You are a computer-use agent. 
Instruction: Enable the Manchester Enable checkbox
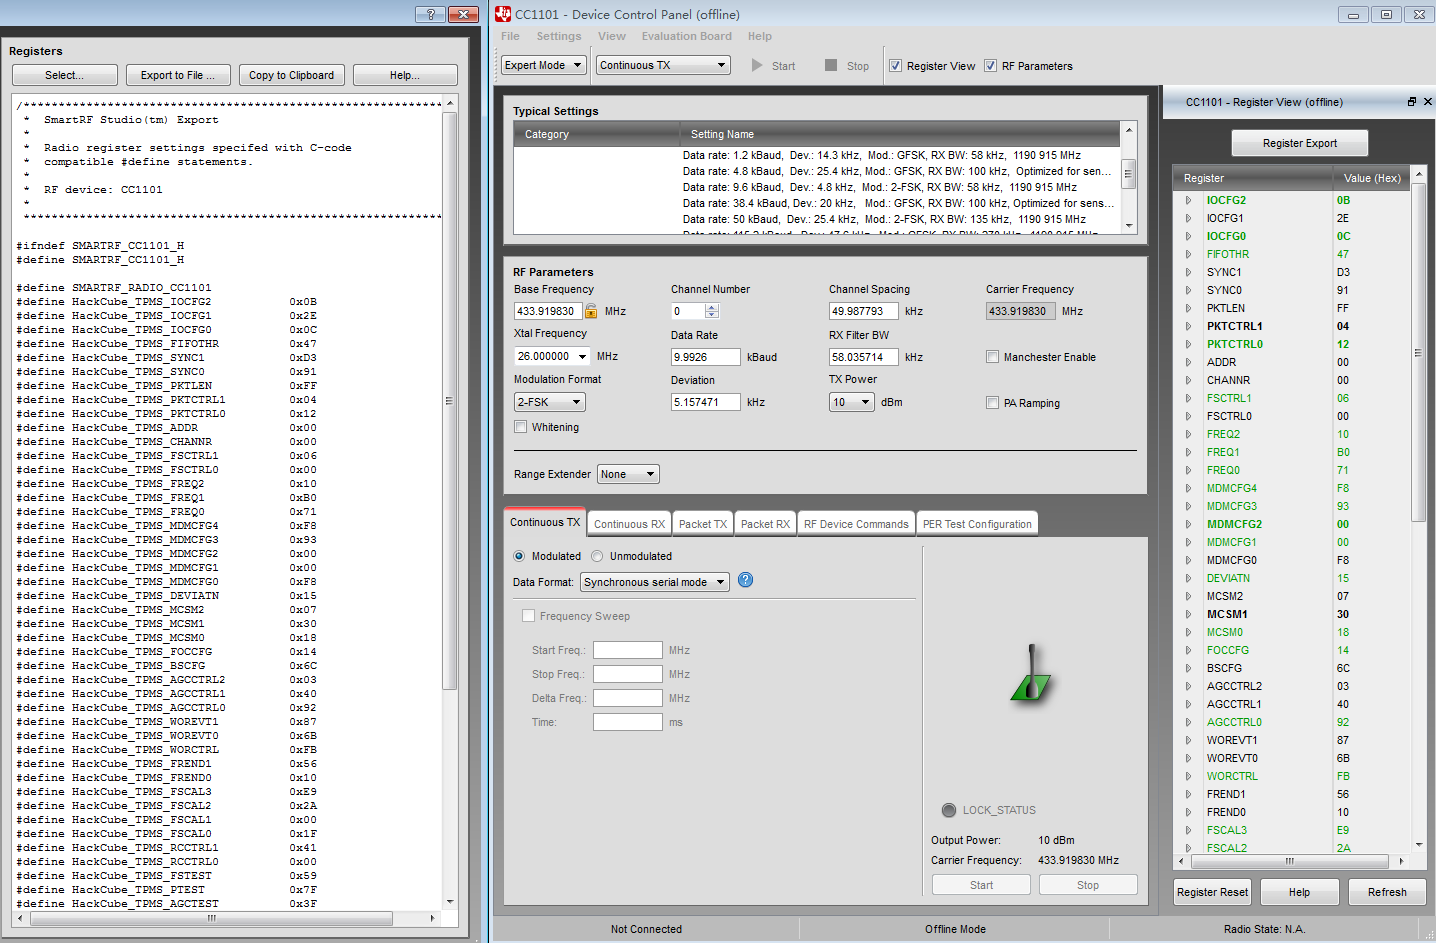[992, 357]
